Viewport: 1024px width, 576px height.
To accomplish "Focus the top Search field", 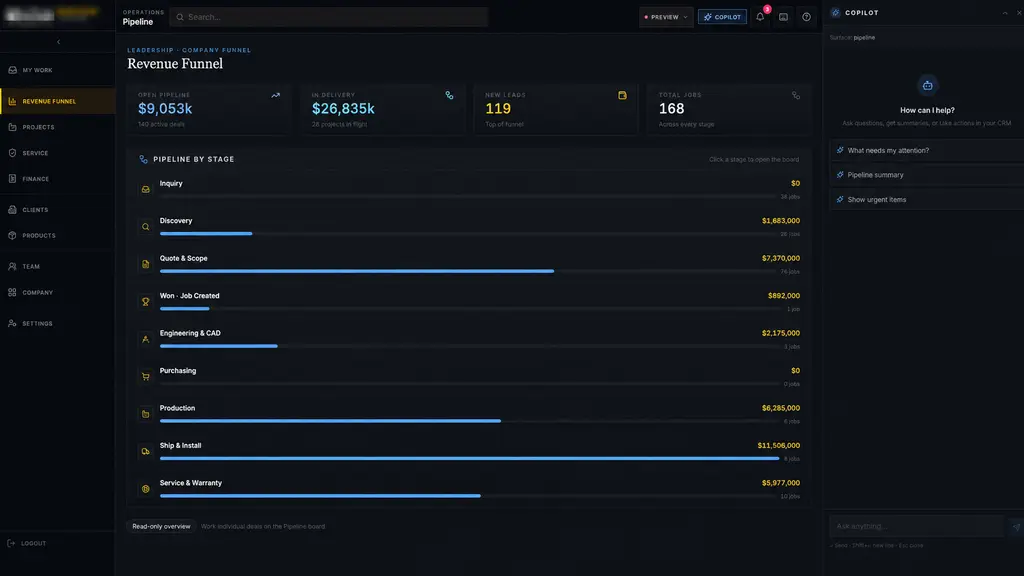I will pyautogui.click(x=328, y=17).
